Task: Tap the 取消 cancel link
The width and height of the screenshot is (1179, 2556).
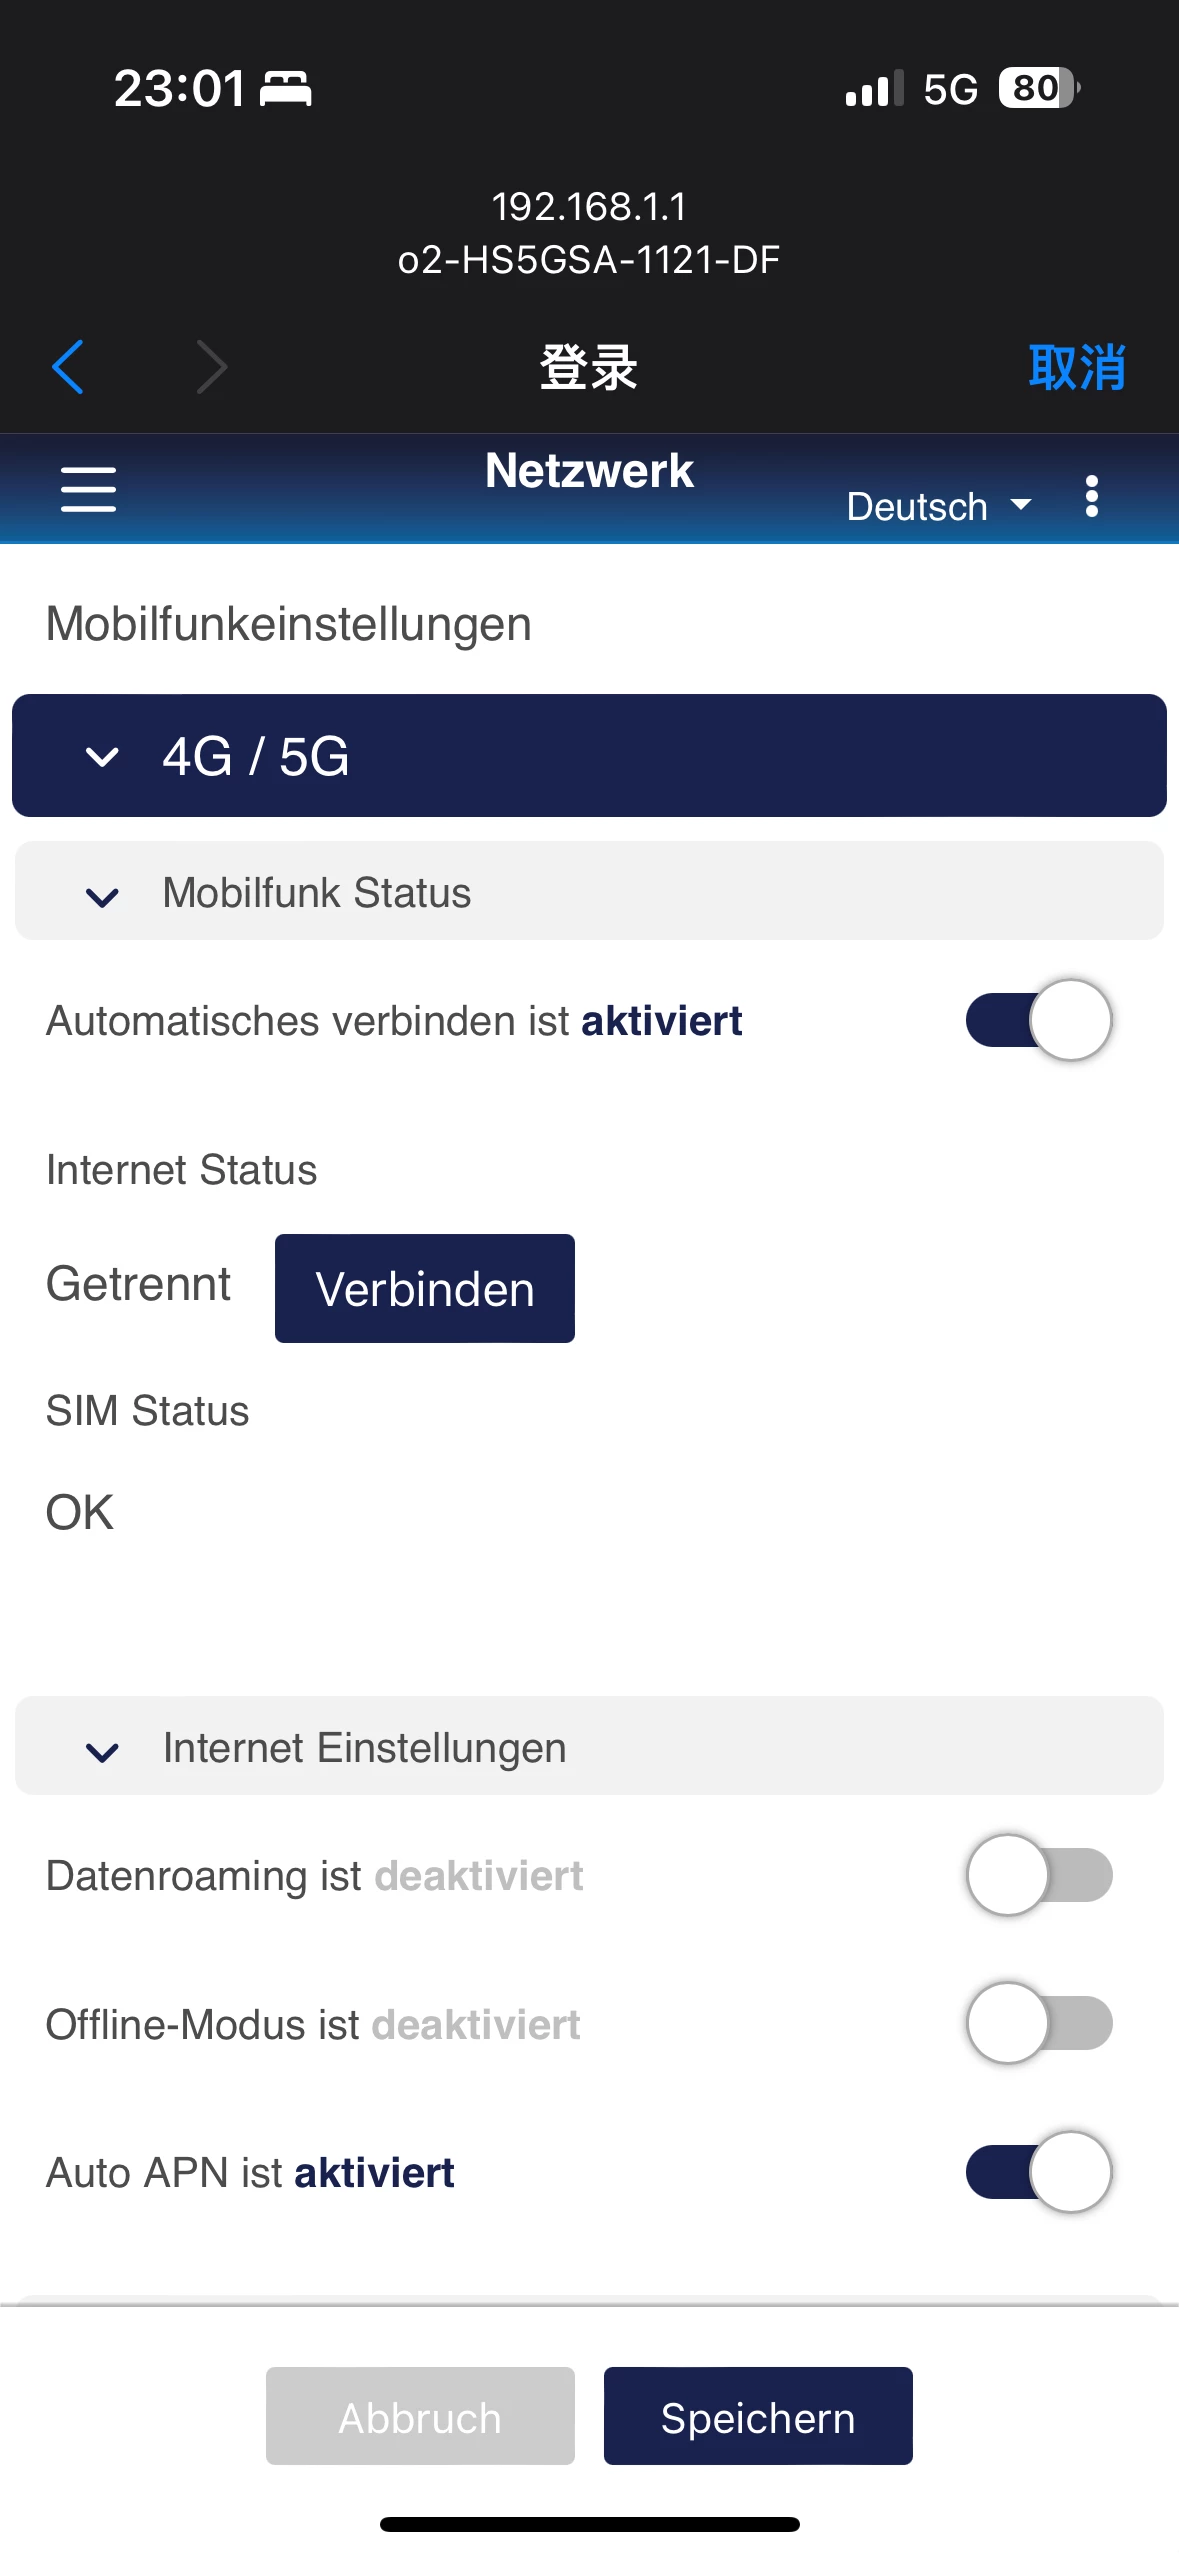Action: (1076, 367)
